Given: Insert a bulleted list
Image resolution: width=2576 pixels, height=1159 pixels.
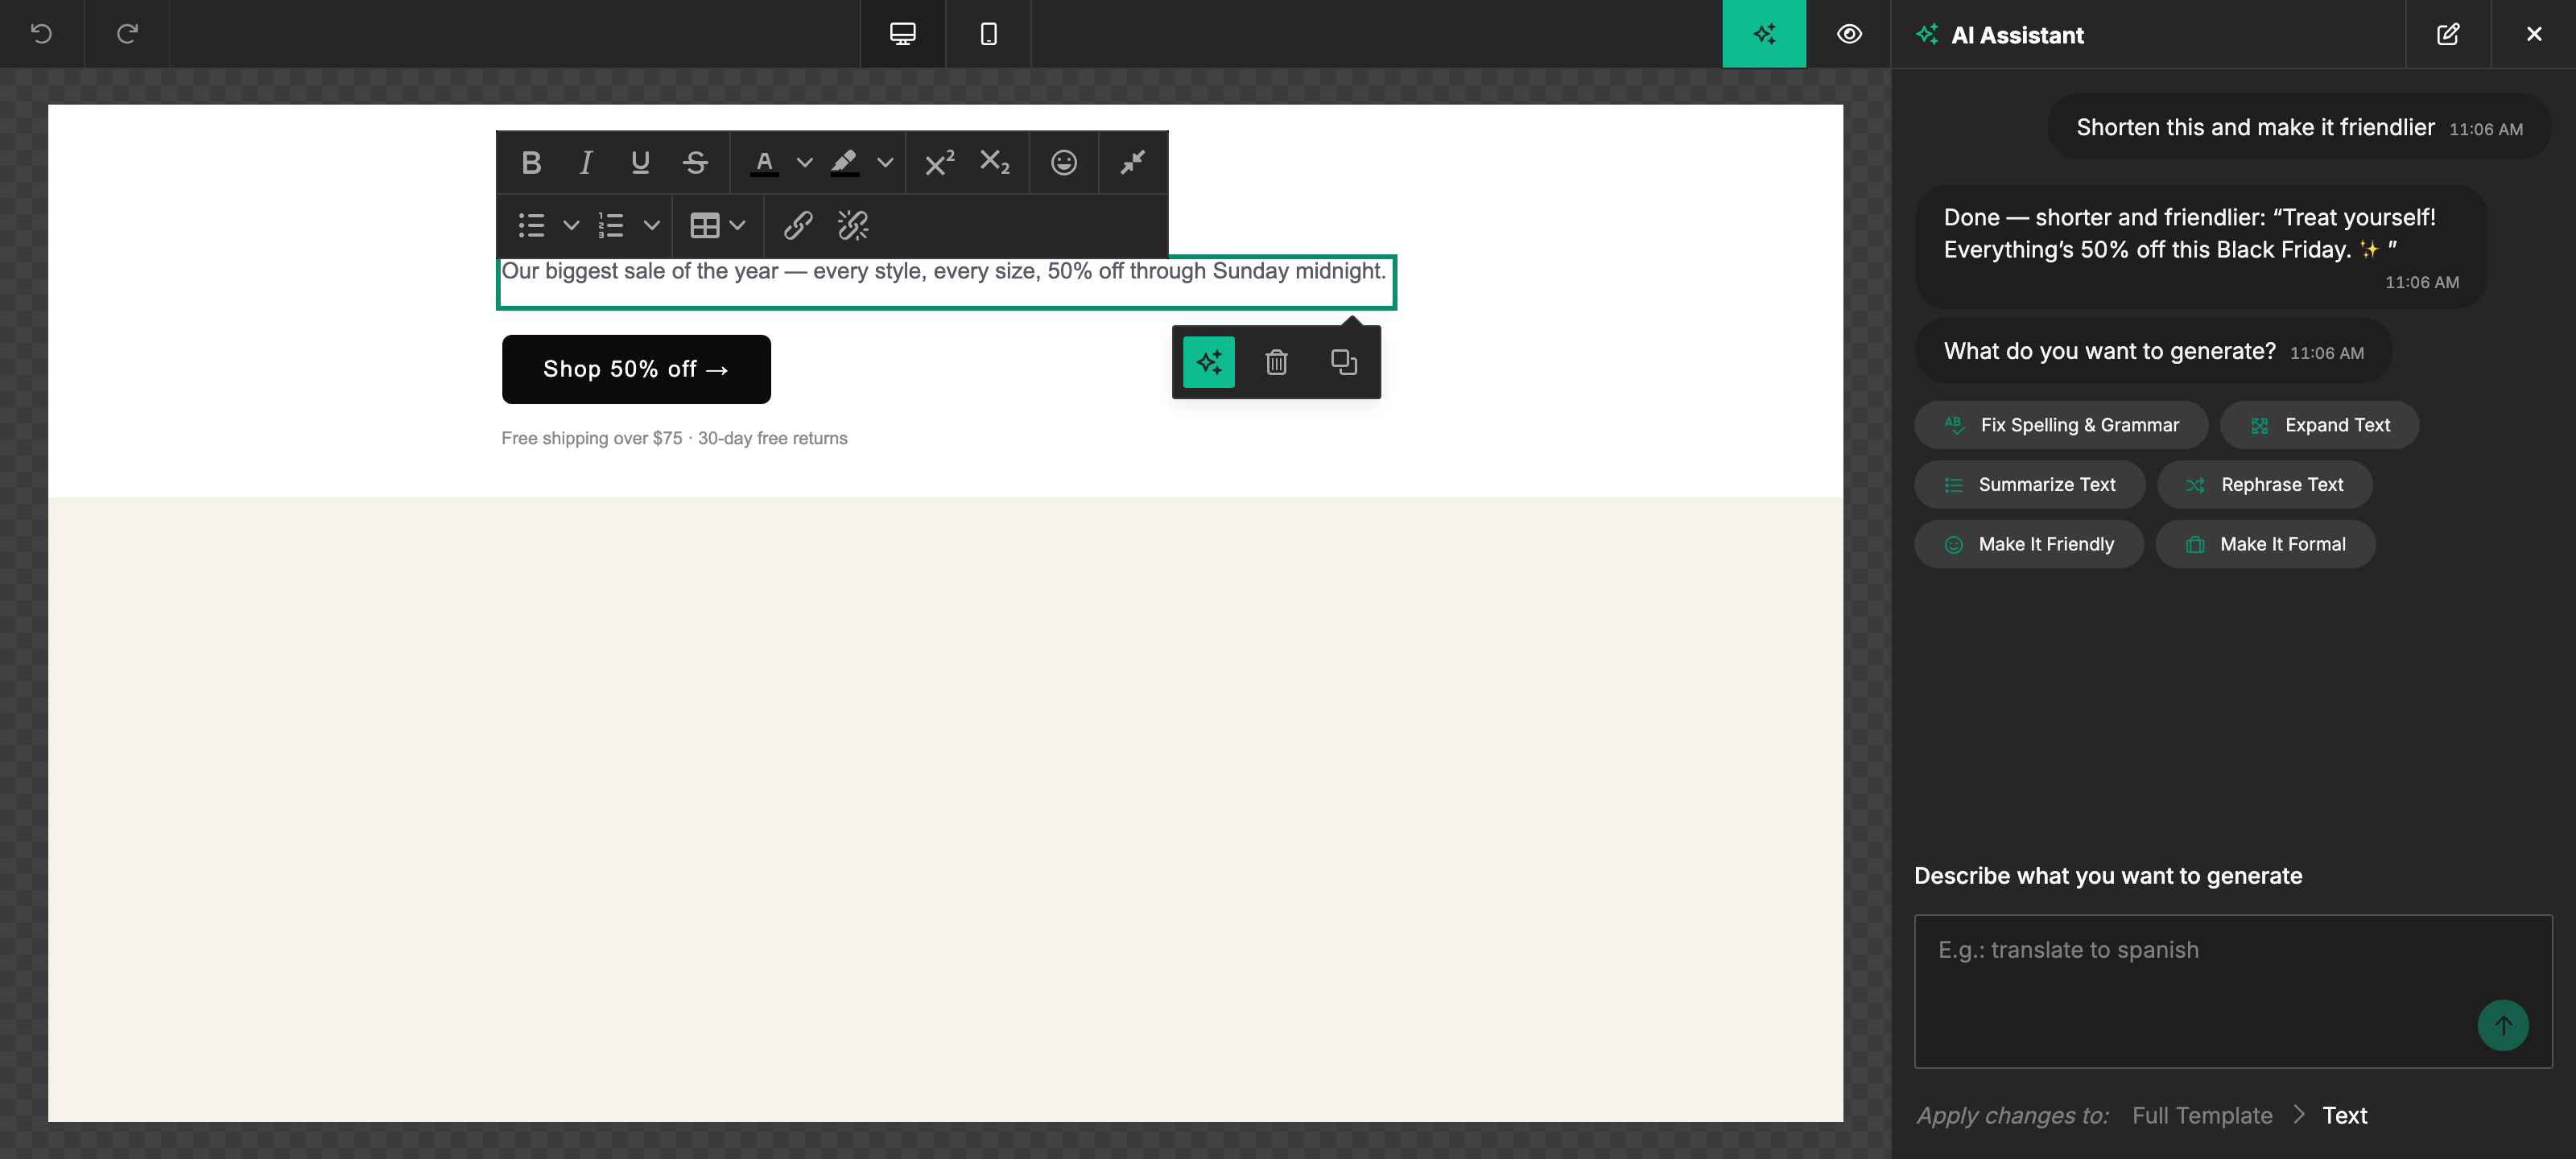Looking at the screenshot, I should click(x=532, y=225).
